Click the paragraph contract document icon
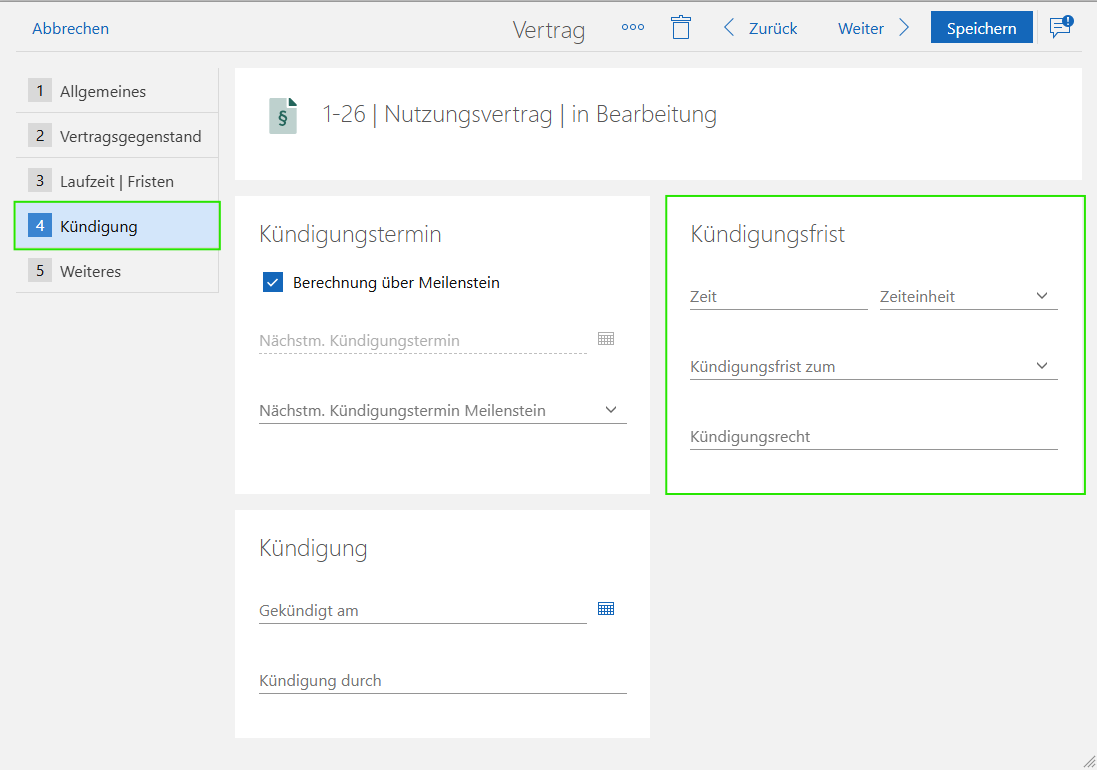Screen dimensions: 1097x770 pyautogui.click(x=283, y=115)
